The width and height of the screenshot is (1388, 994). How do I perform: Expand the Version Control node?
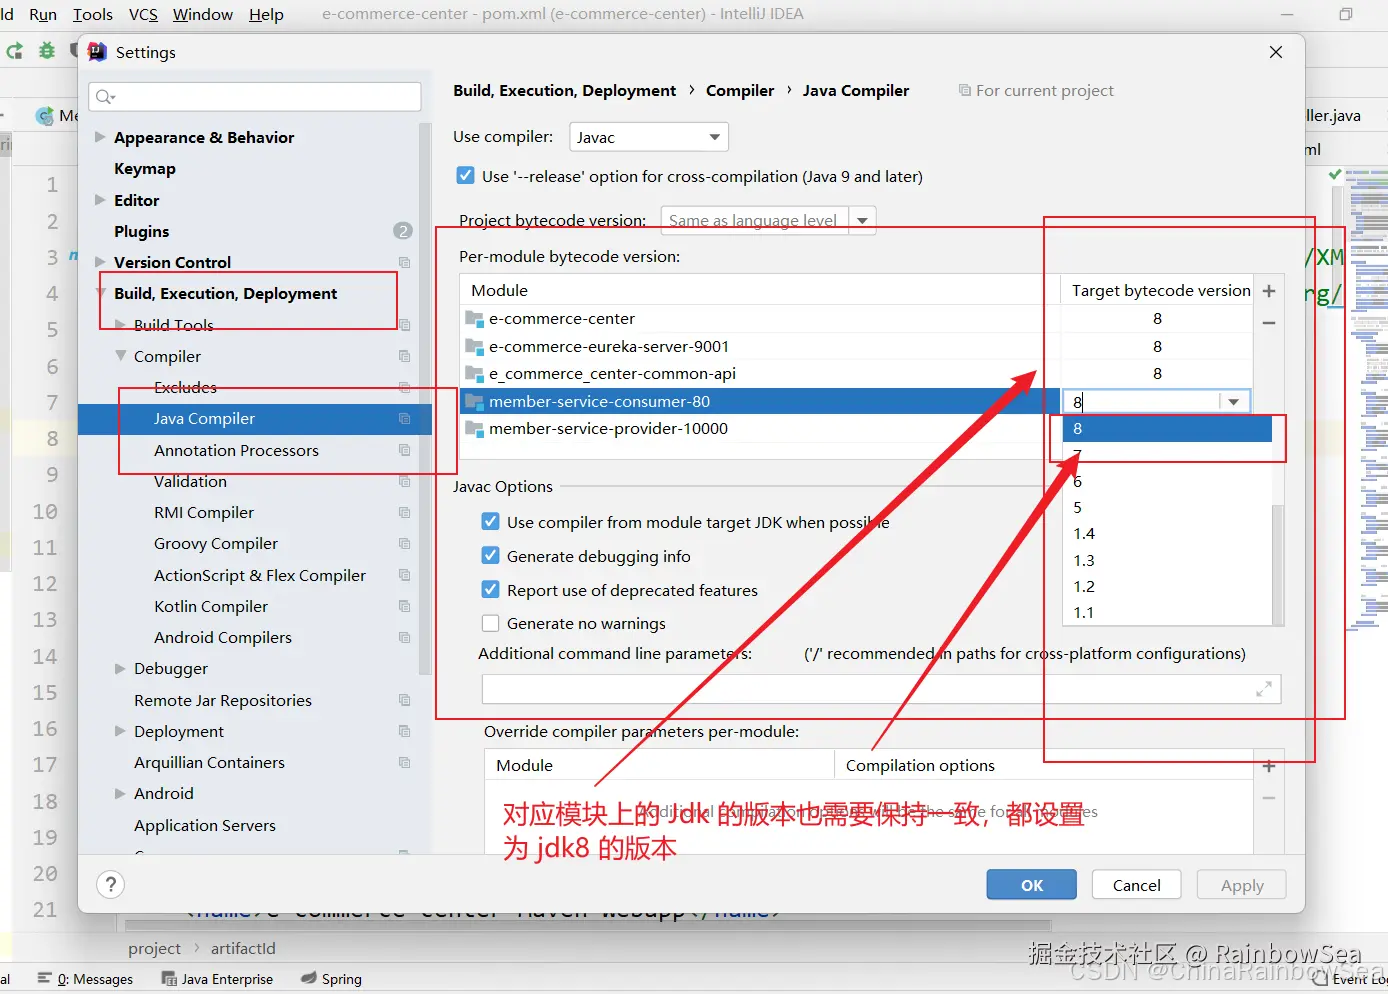click(100, 262)
